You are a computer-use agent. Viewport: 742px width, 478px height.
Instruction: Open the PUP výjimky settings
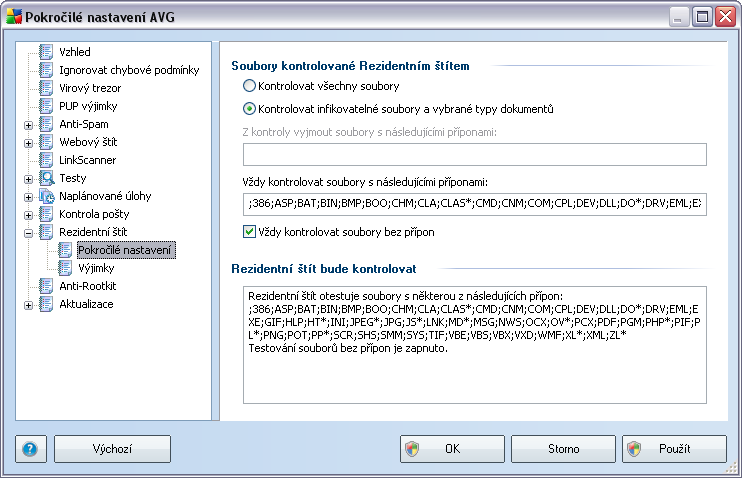(x=88, y=106)
